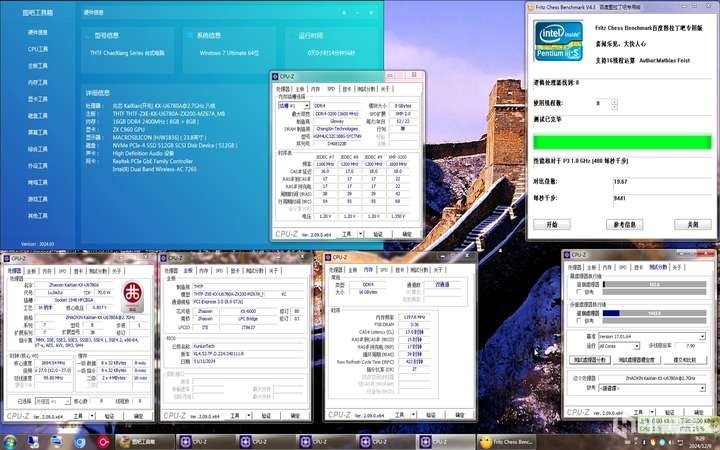Open 关于 tab in CPU-Z benchmark window
This screenshot has height=450, width=720.
(x=677, y=267)
